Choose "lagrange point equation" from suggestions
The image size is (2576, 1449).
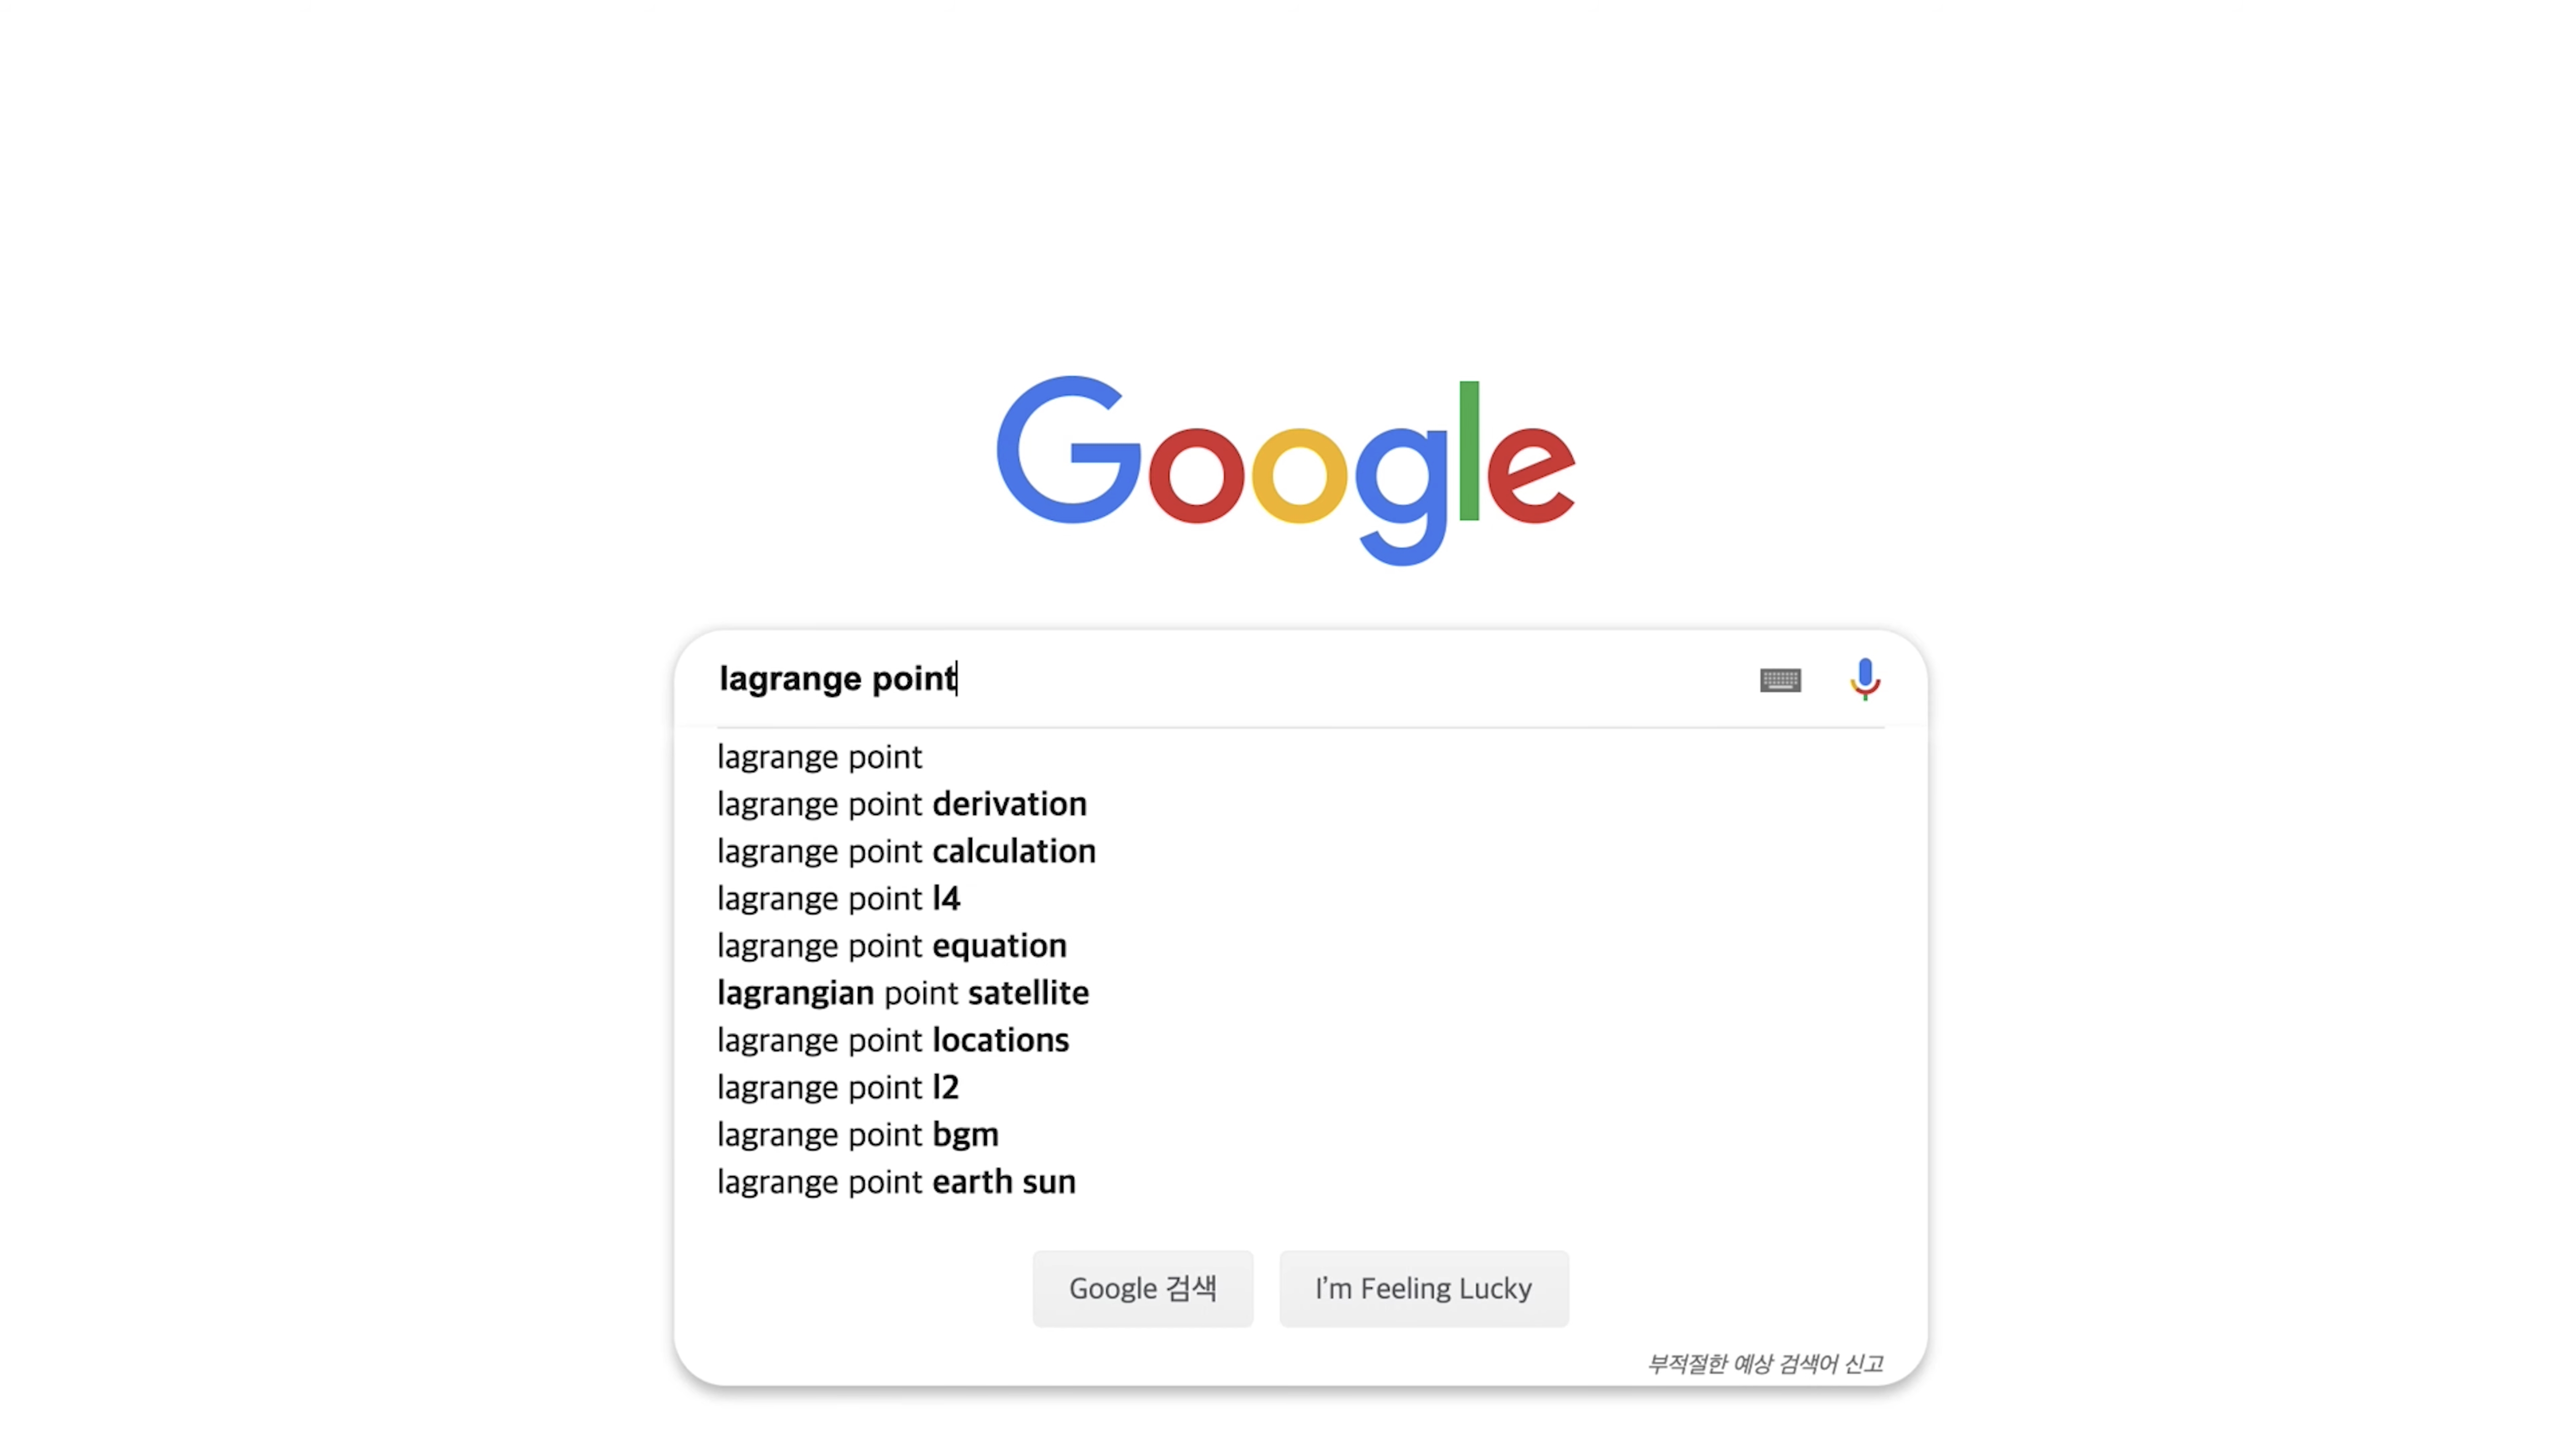coord(1300,945)
